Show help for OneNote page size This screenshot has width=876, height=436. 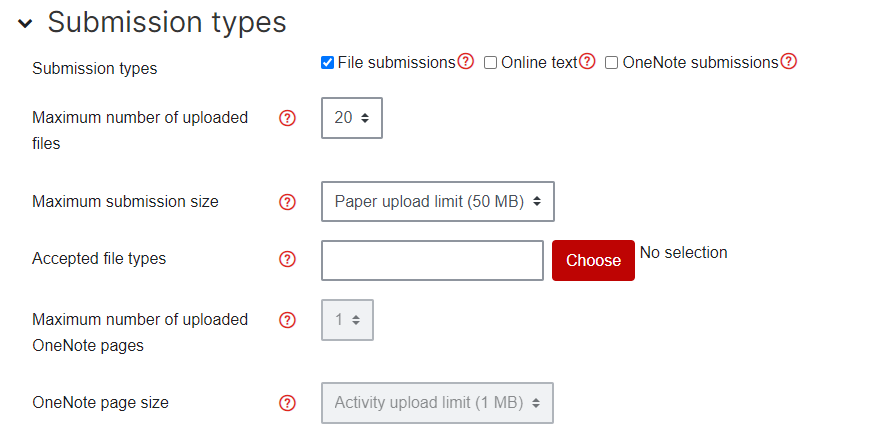point(287,403)
